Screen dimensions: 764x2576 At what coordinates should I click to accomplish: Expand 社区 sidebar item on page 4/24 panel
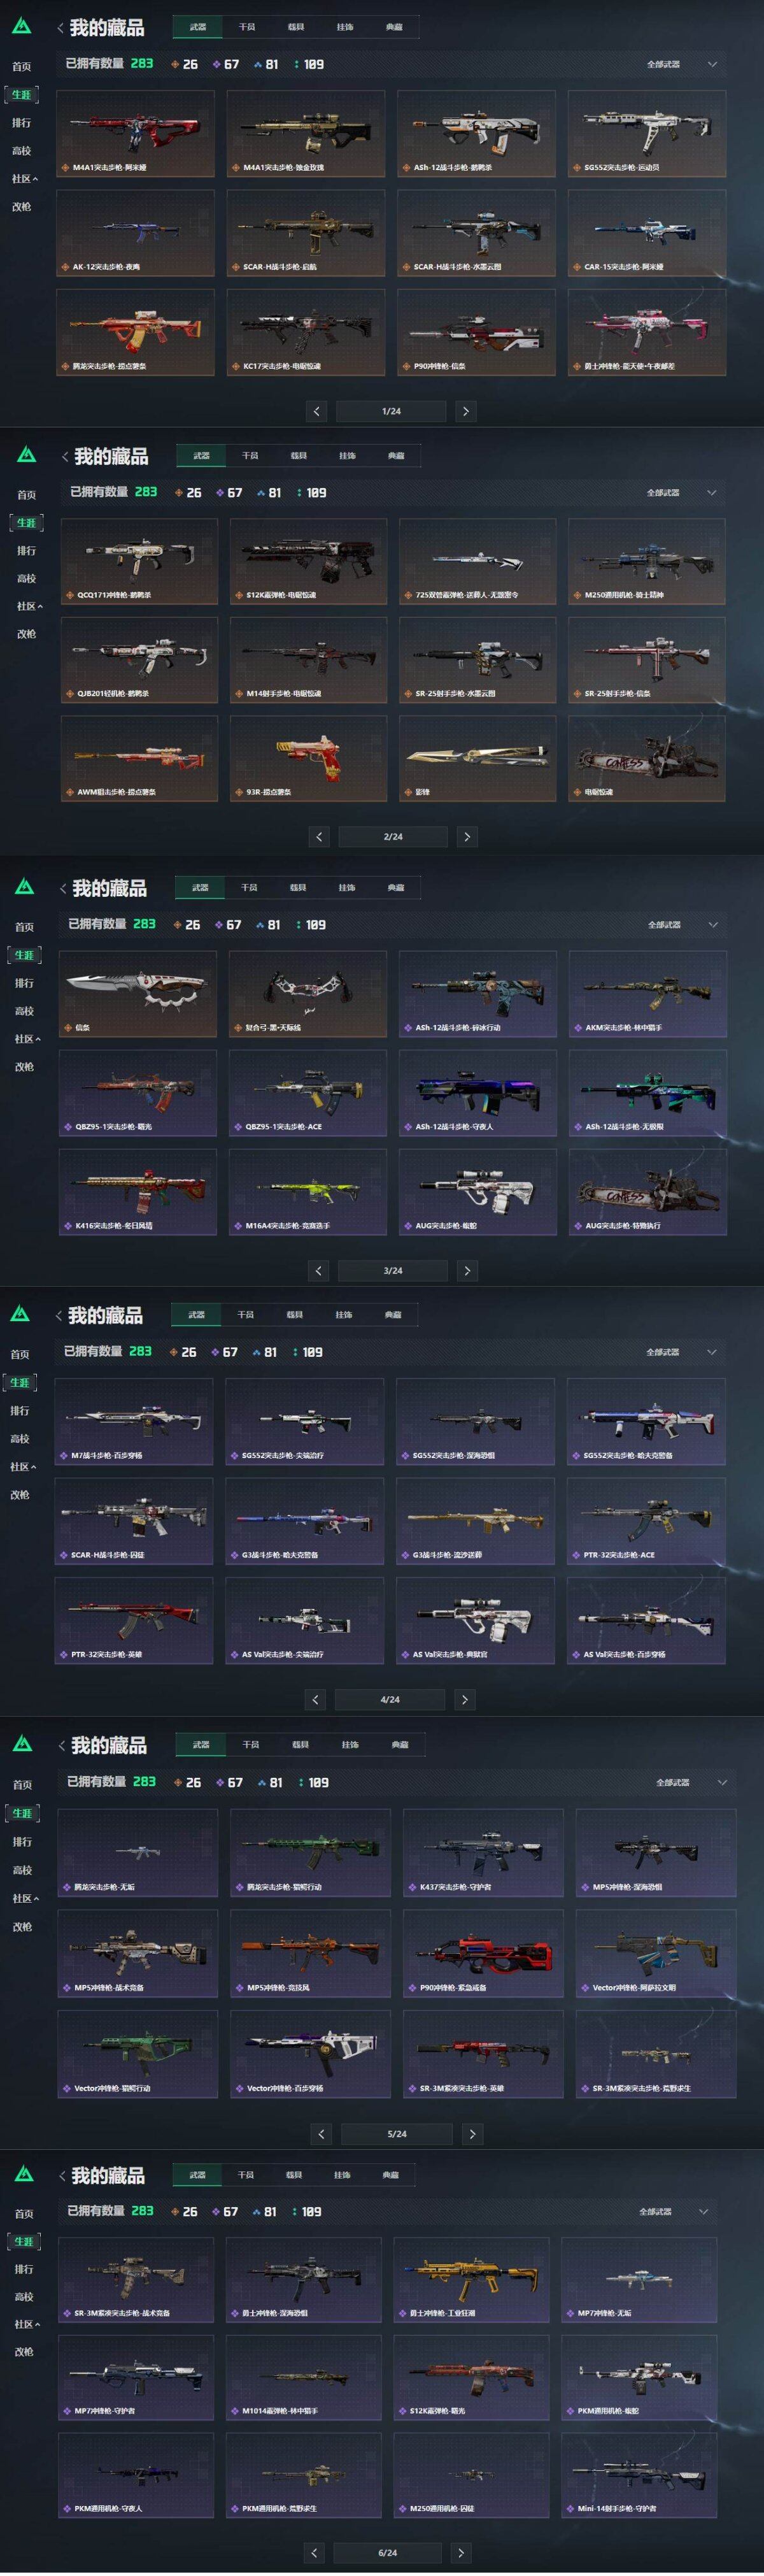[23, 1467]
